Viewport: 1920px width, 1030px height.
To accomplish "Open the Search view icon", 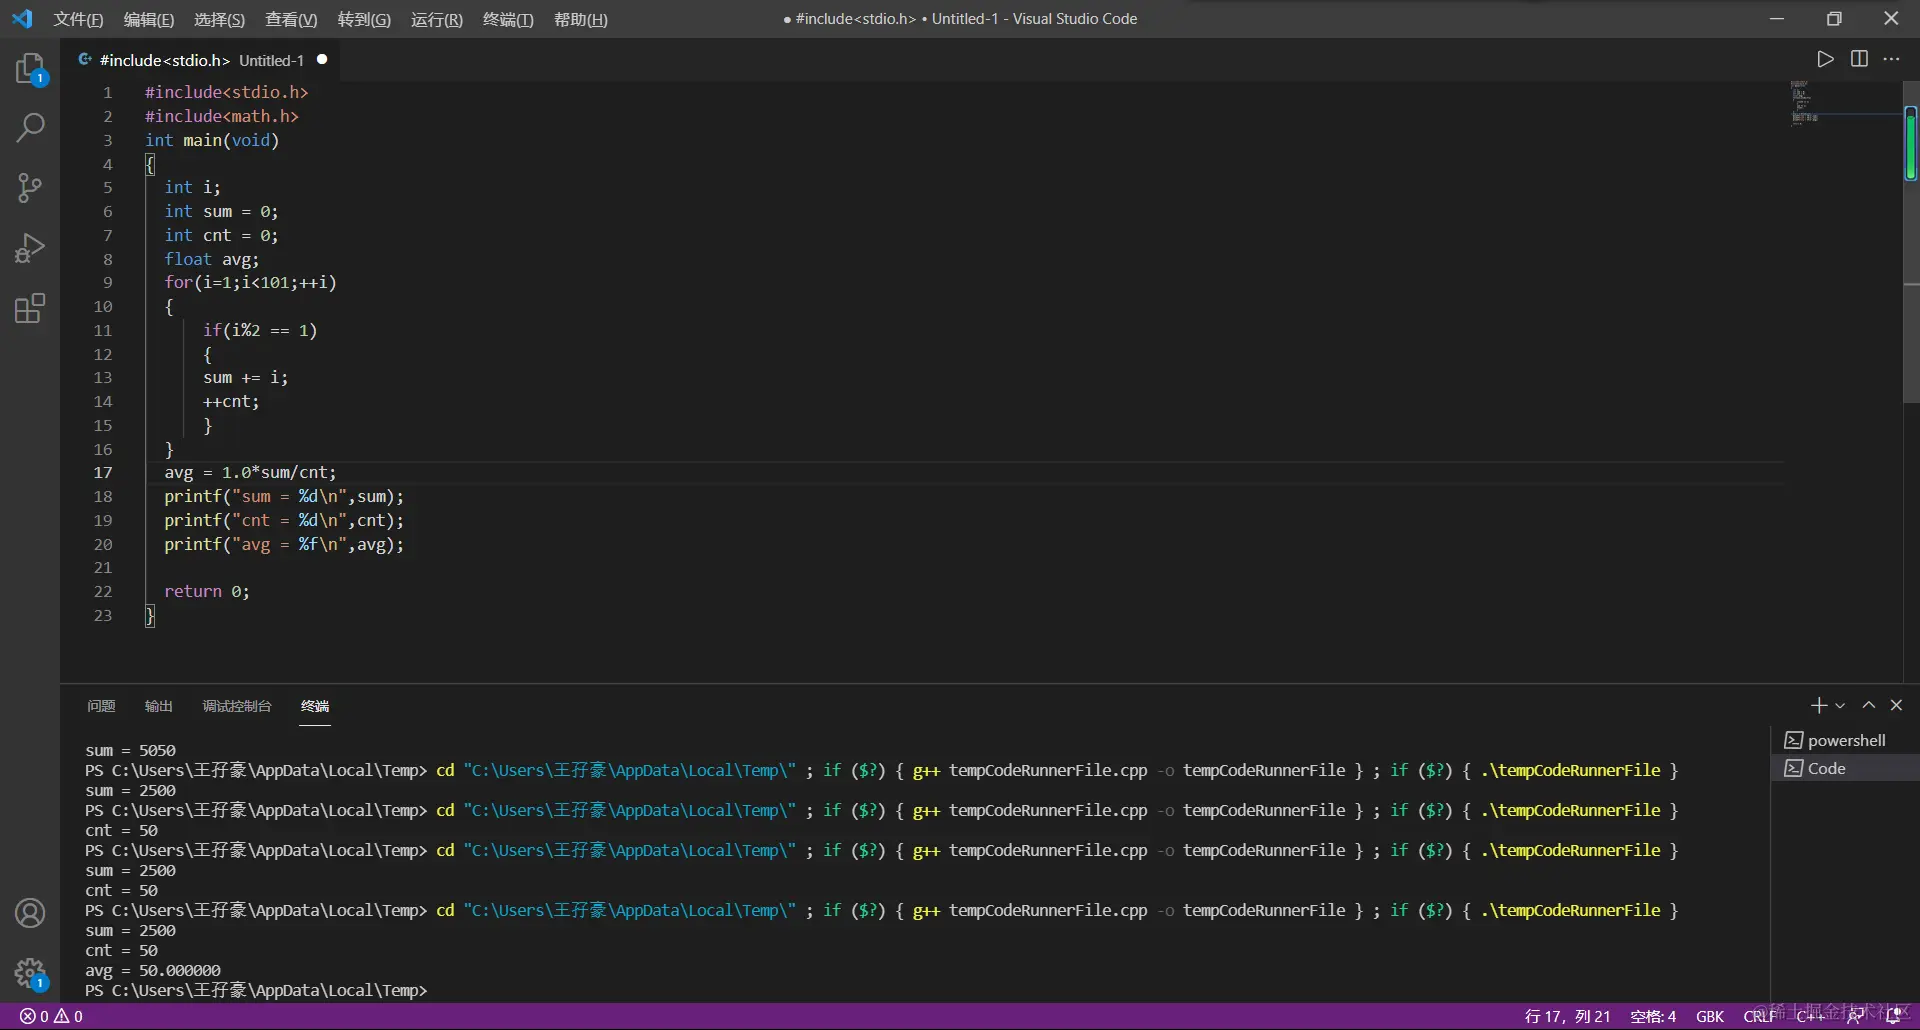I will (x=30, y=128).
